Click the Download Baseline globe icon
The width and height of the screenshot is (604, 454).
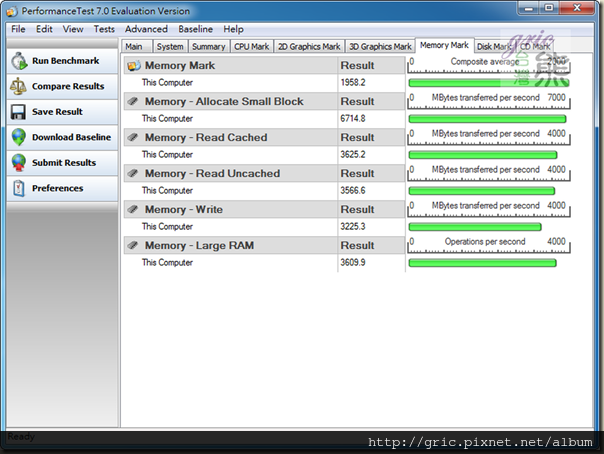coord(18,137)
